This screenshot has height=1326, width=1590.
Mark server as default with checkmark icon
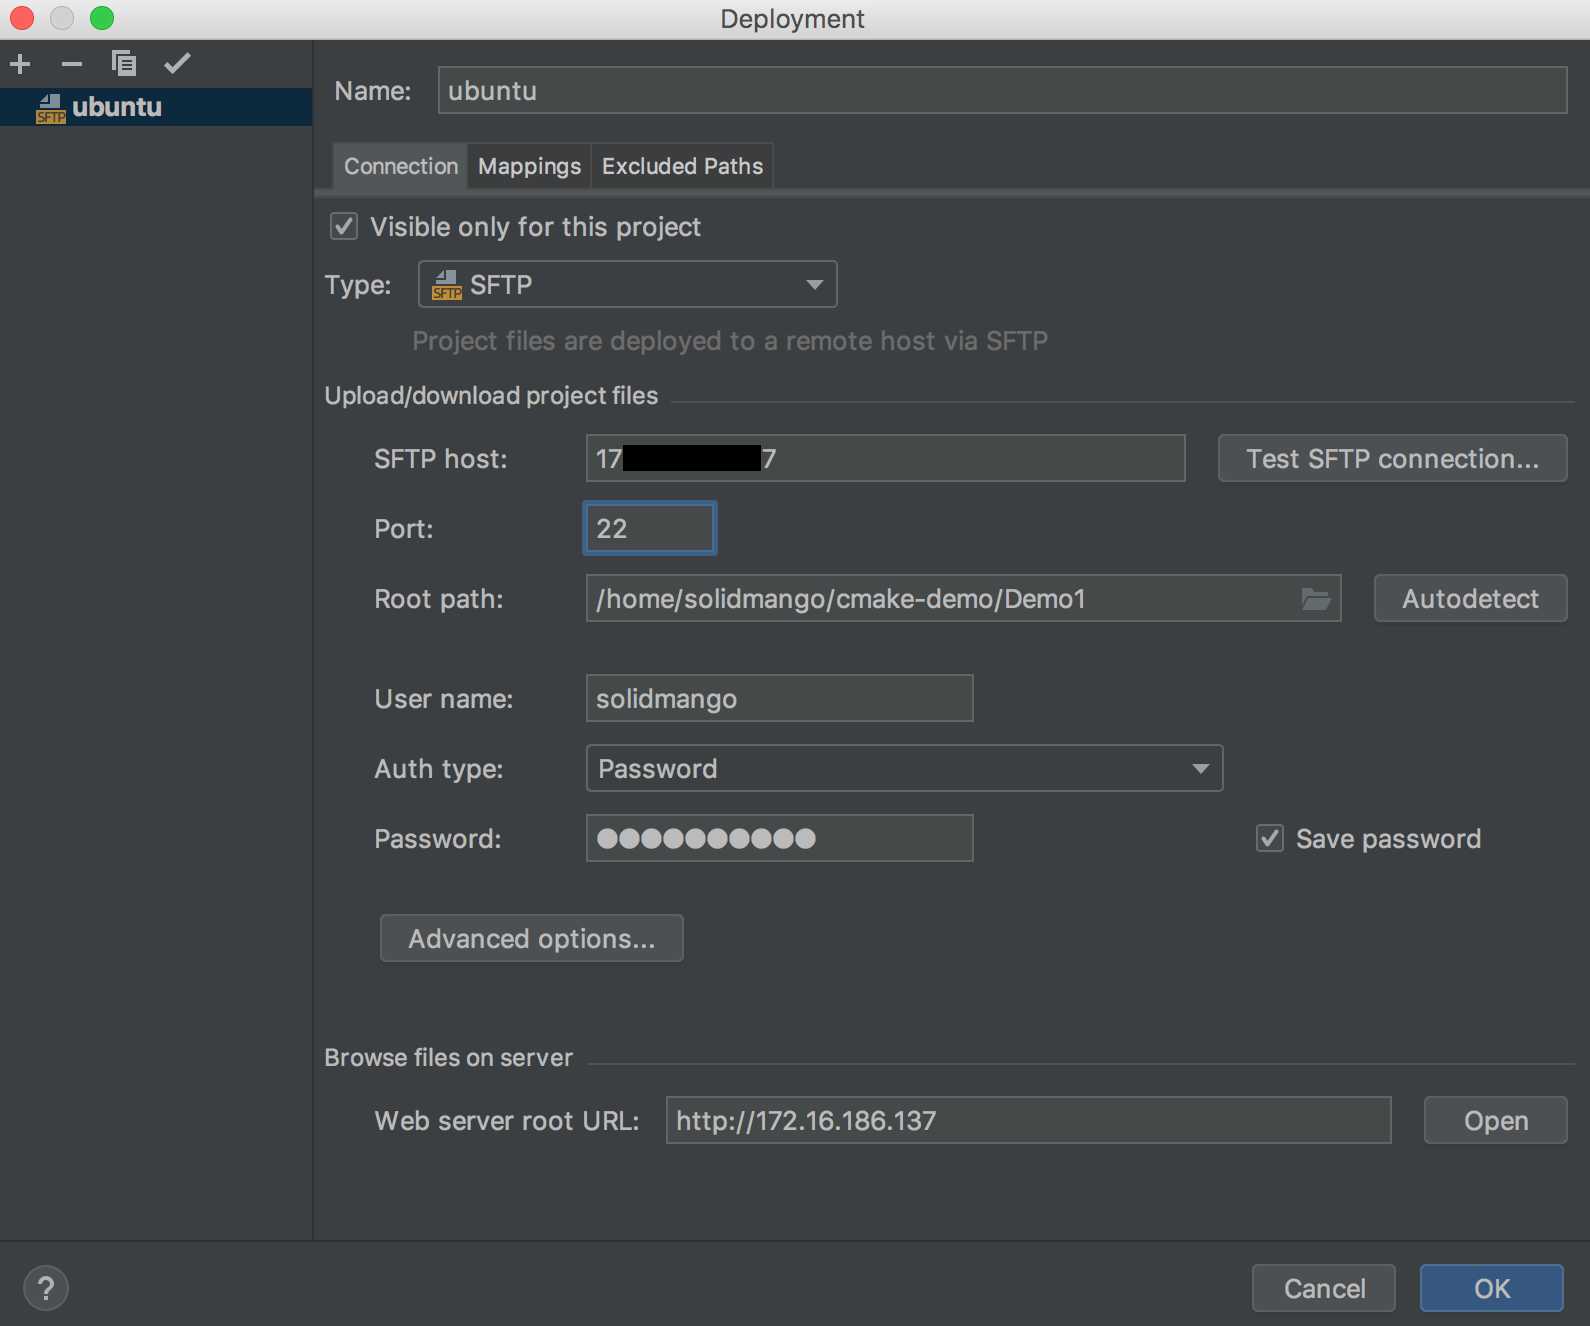coord(177,64)
